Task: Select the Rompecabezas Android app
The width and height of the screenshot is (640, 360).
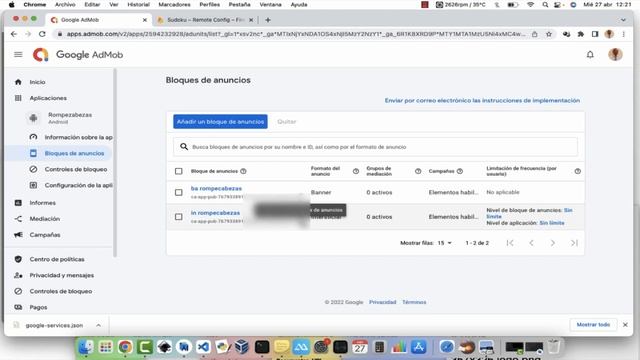Action: [x=69, y=118]
